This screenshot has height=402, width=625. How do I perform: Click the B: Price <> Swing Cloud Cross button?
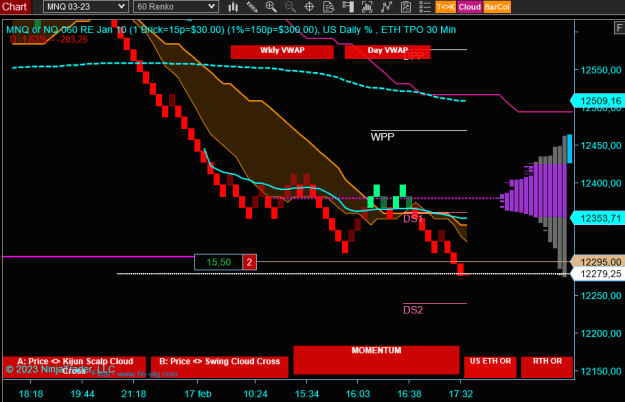220,367
